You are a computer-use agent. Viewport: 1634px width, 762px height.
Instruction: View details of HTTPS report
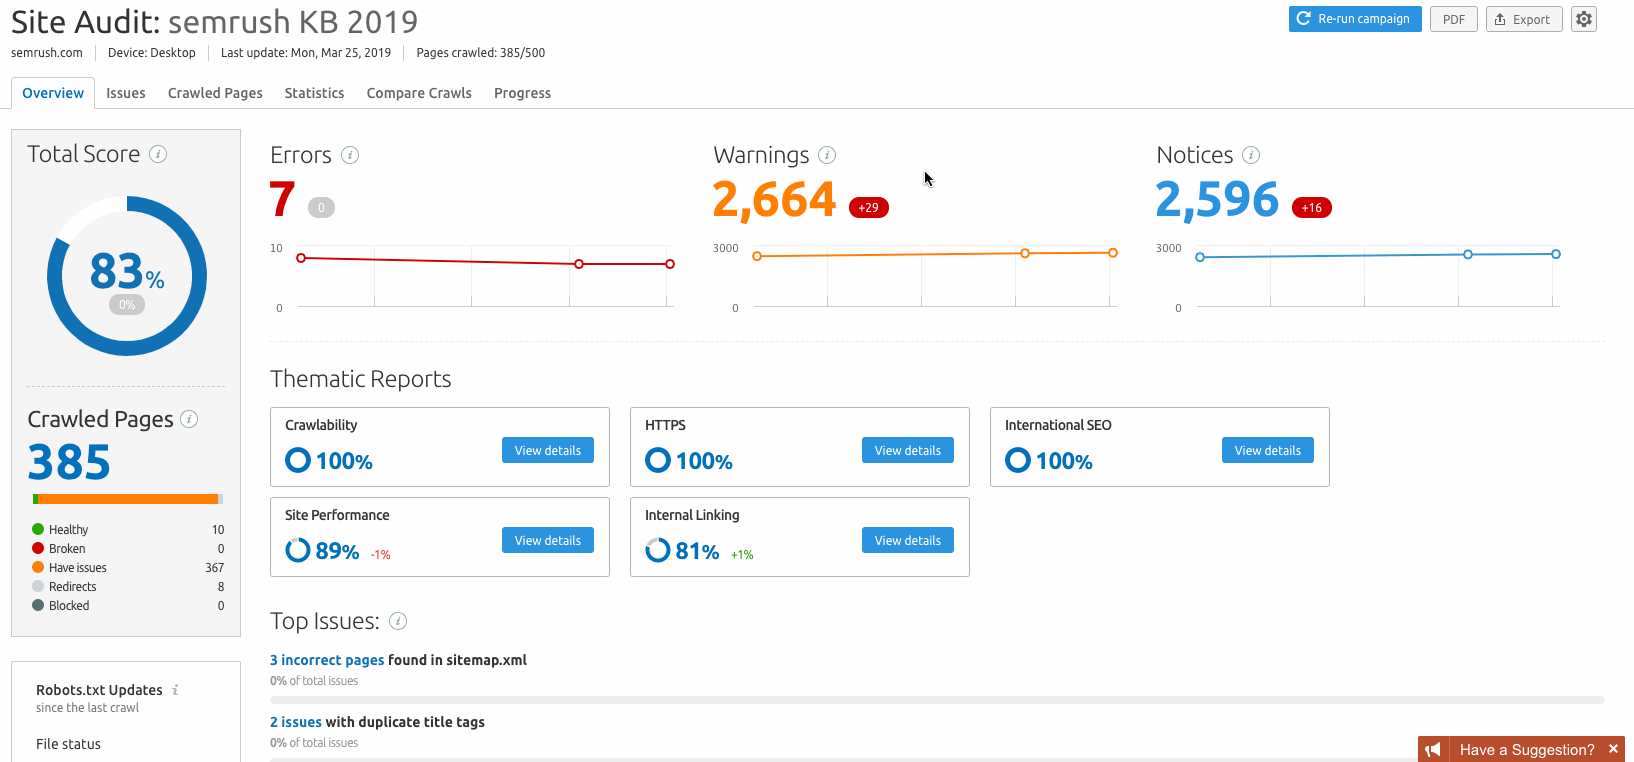[x=908, y=450]
